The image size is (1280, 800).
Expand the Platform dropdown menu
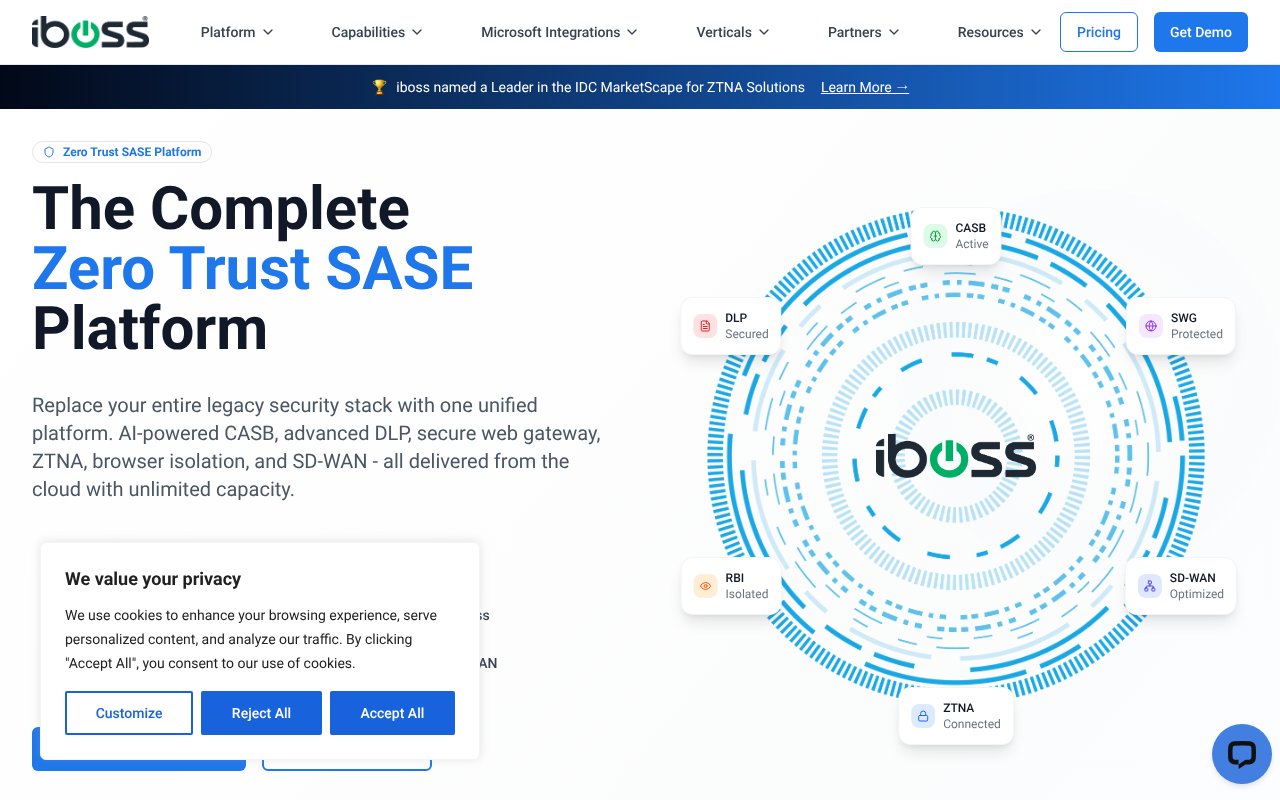tap(237, 32)
